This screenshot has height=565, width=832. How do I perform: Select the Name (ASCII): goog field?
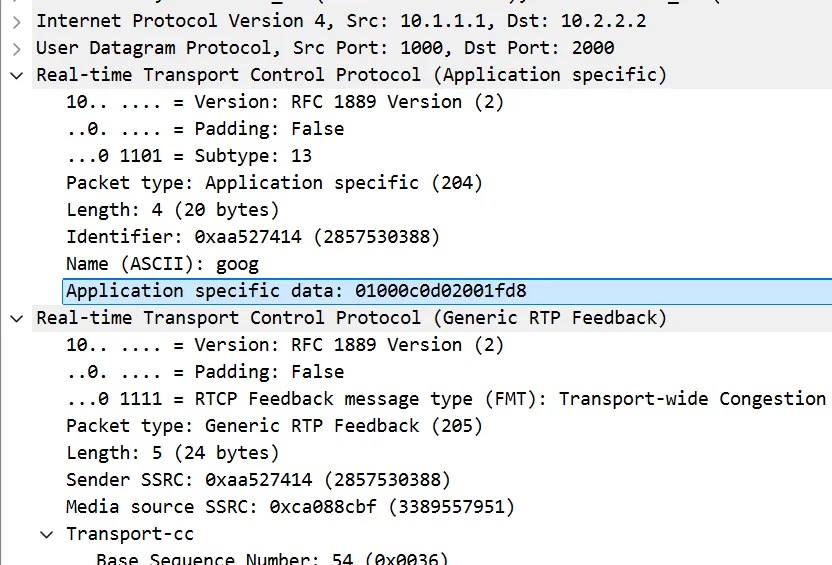tap(162, 264)
